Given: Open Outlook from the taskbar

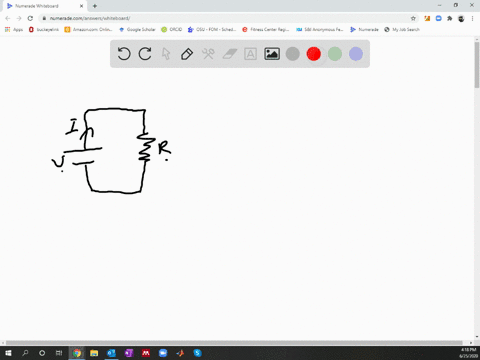Looking at the screenshot, I should tap(111, 353).
